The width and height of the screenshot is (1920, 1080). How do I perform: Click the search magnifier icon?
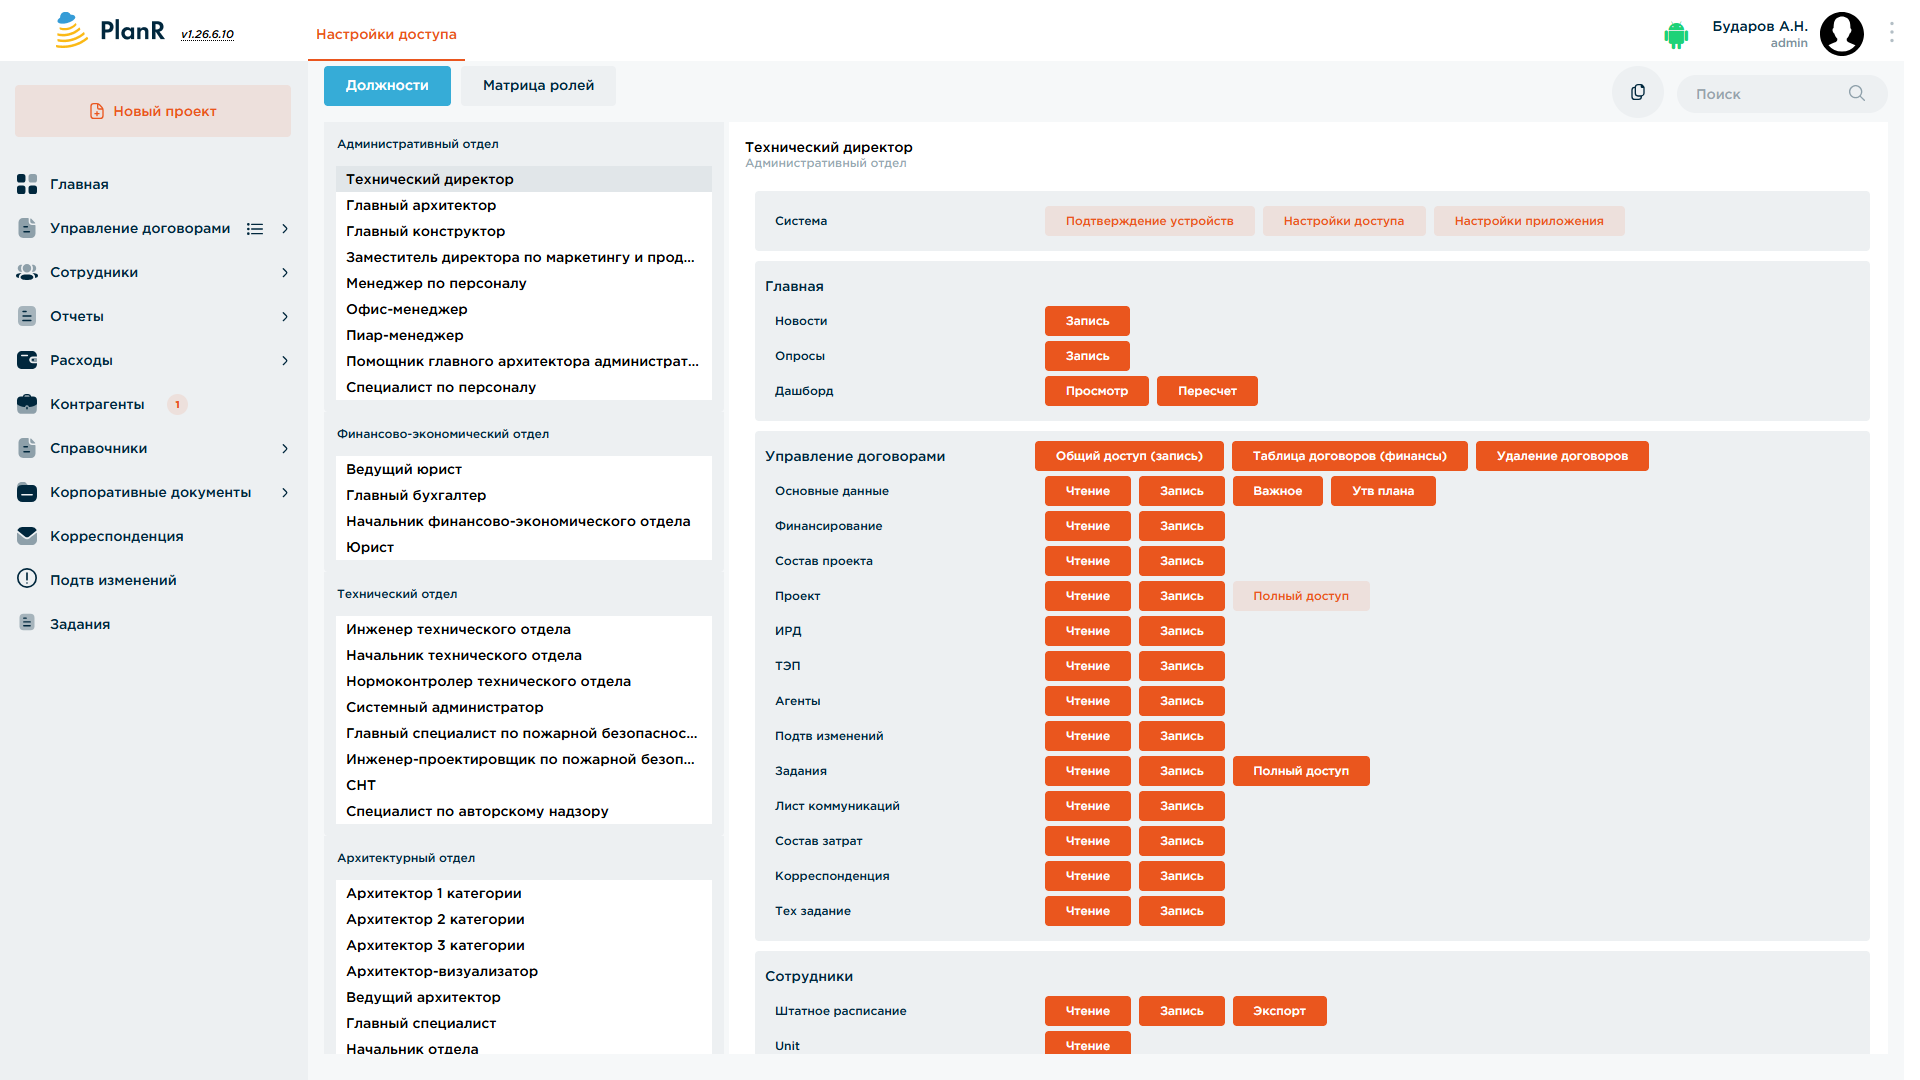point(1857,93)
